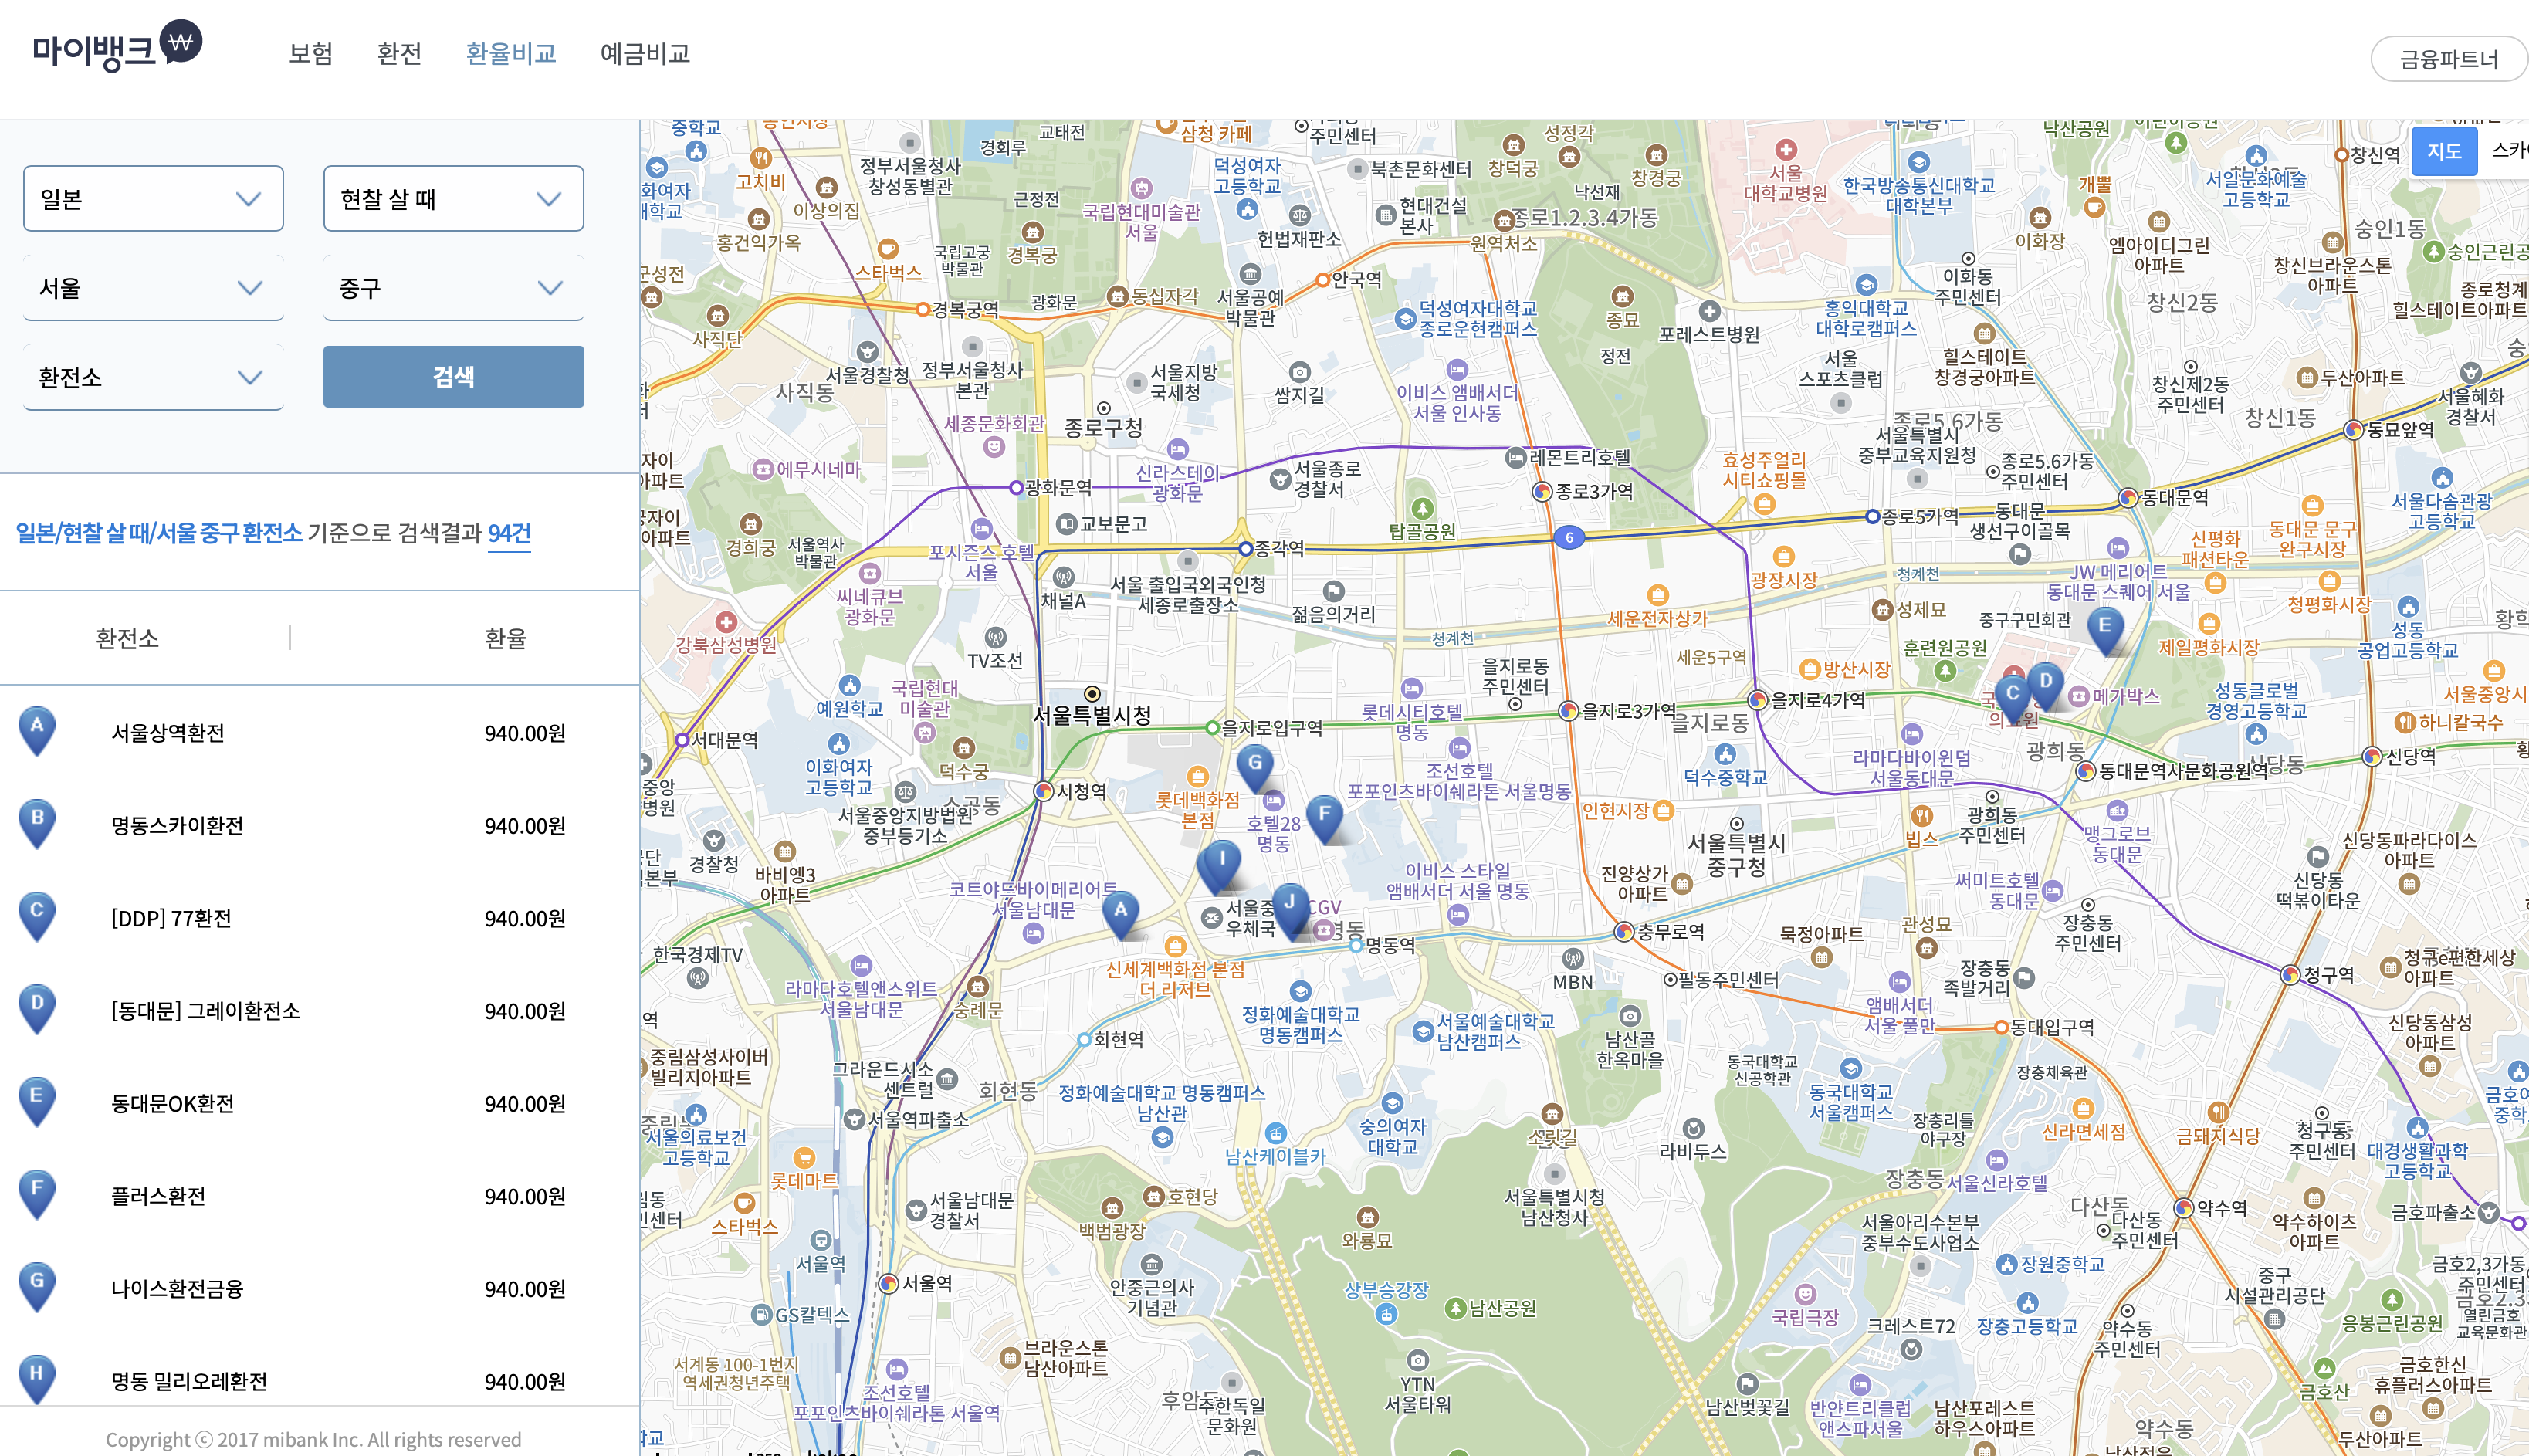Image resolution: width=2529 pixels, height=1456 pixels.
Task: Click the 금융파트너 button
Action: click(x=2447, y=59)
